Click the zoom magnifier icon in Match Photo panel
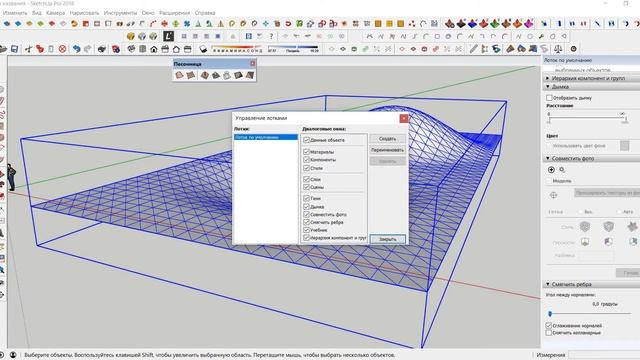The height and width of the screenshot is (360, 640). [562, 170]
